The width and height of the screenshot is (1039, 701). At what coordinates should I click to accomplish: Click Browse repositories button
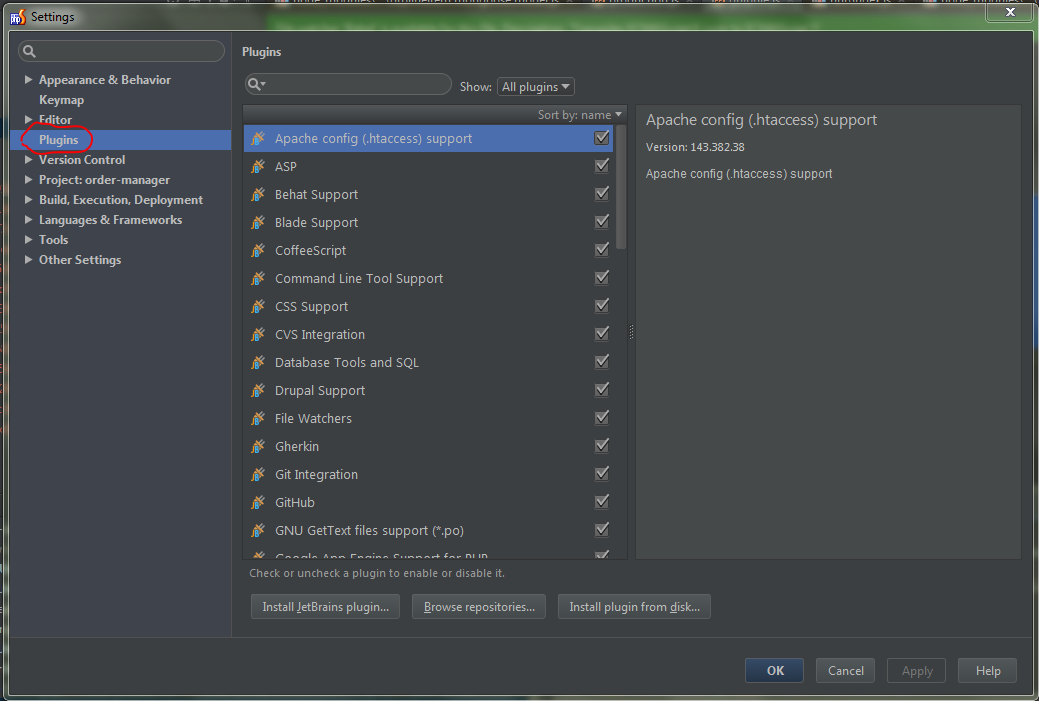coord(479,607)
